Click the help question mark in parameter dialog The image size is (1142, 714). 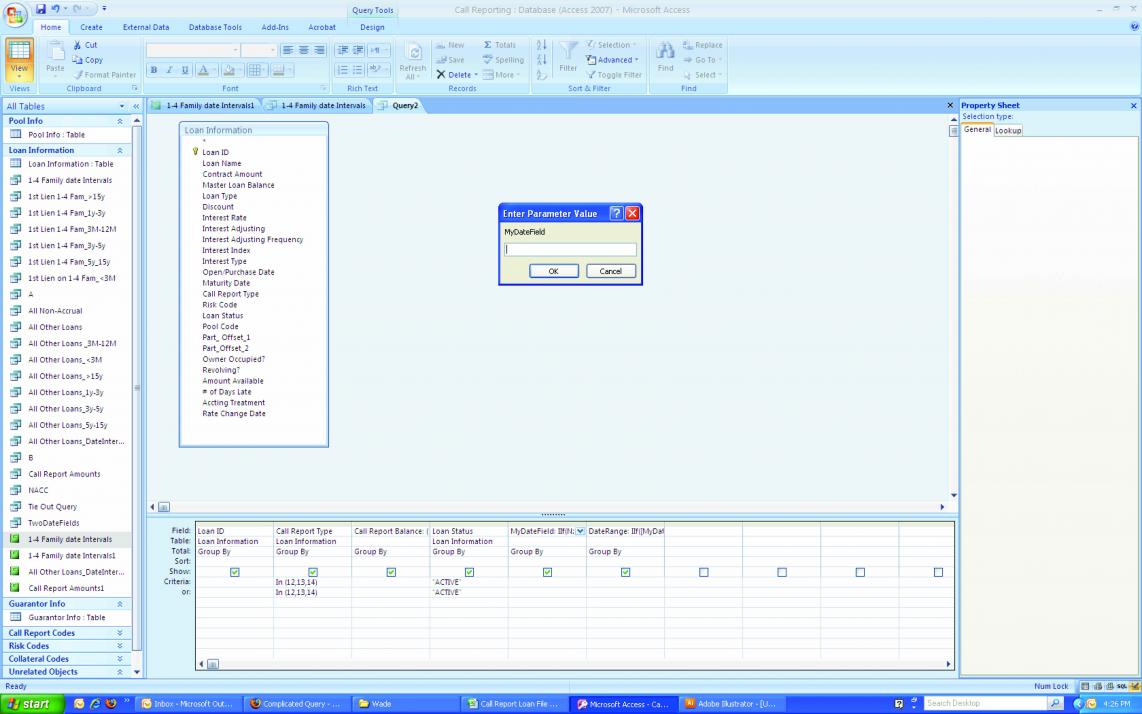point(616,213)
